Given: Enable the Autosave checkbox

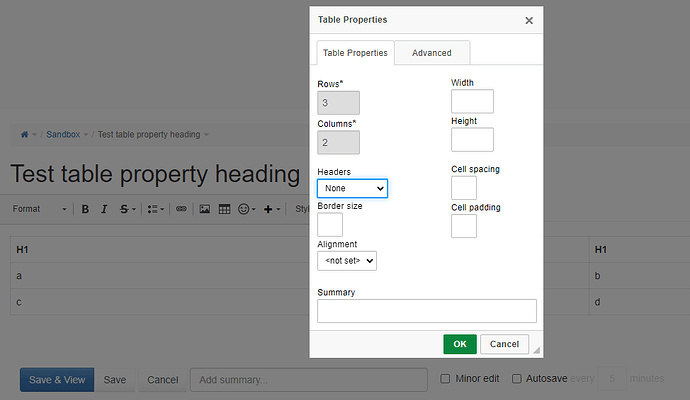Looking at the screenshot, I should (517, 378).
